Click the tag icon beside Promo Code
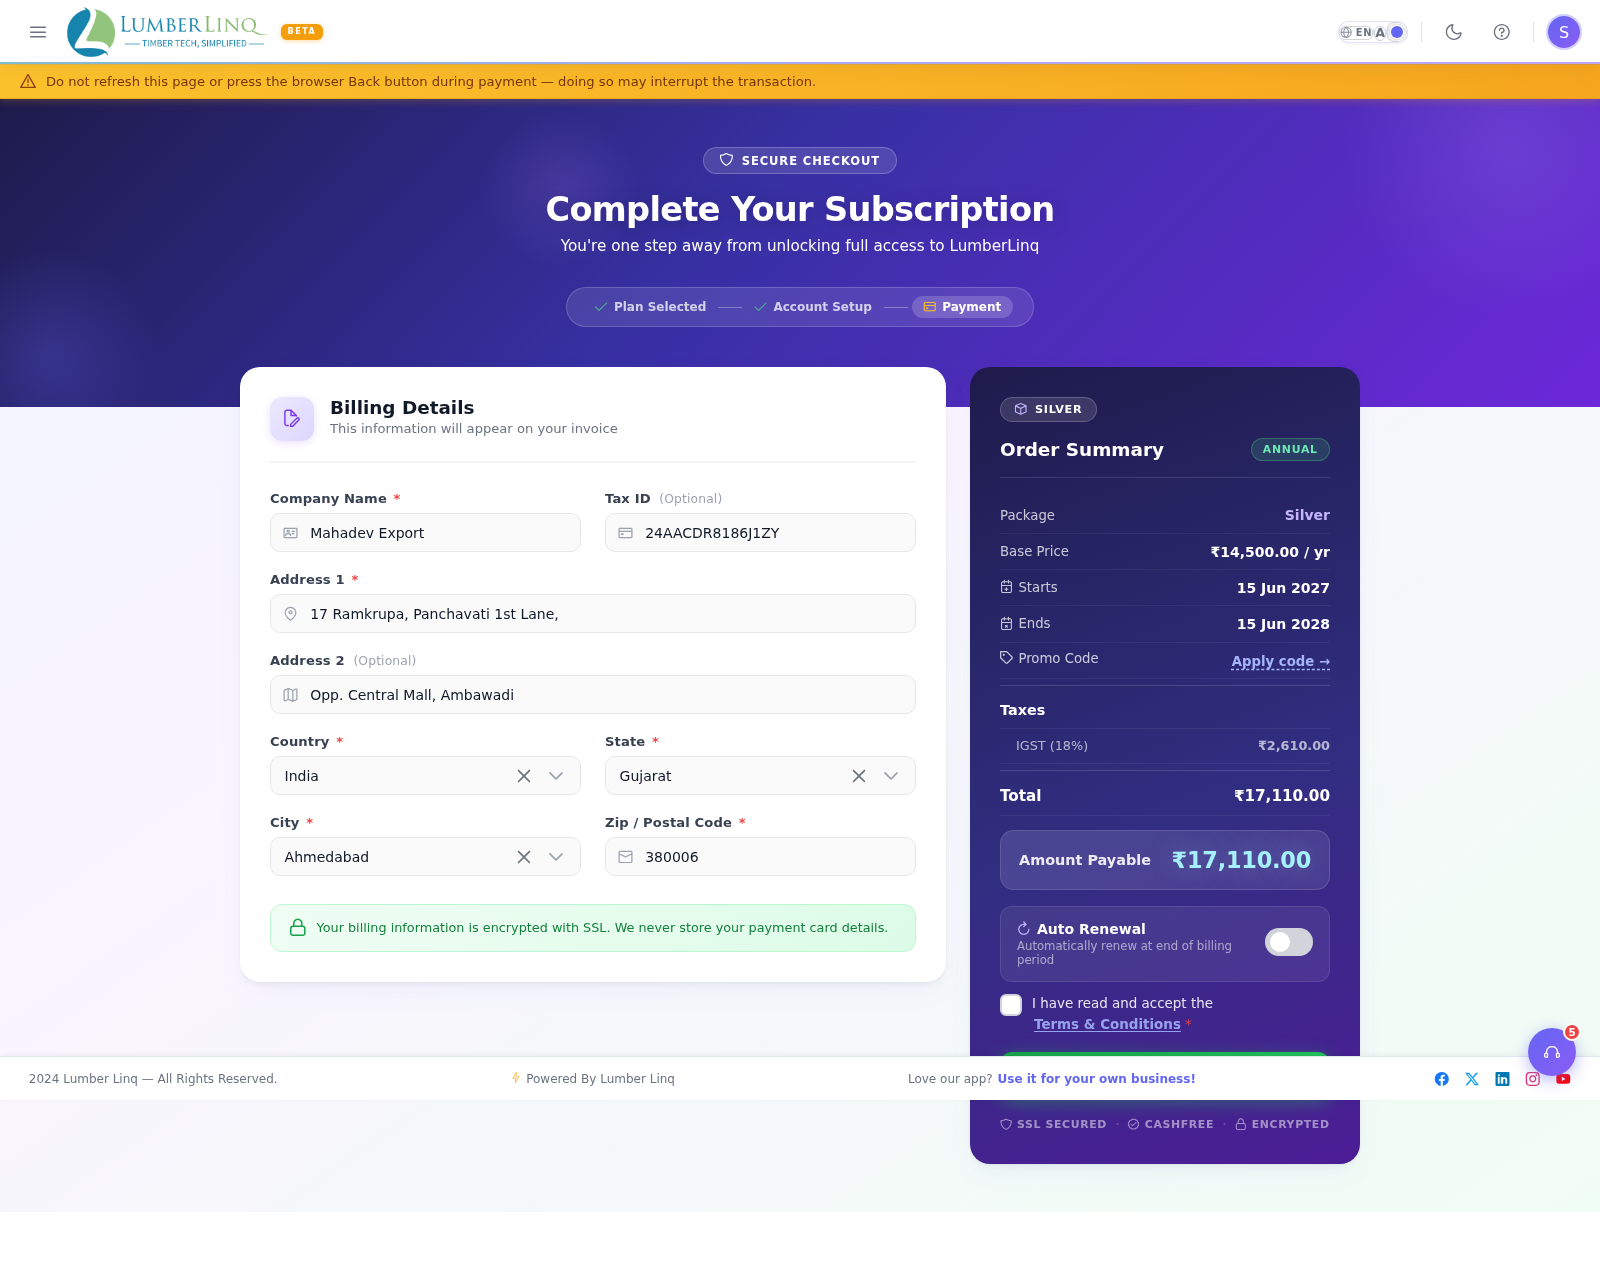 click(x=1007, y=658)
